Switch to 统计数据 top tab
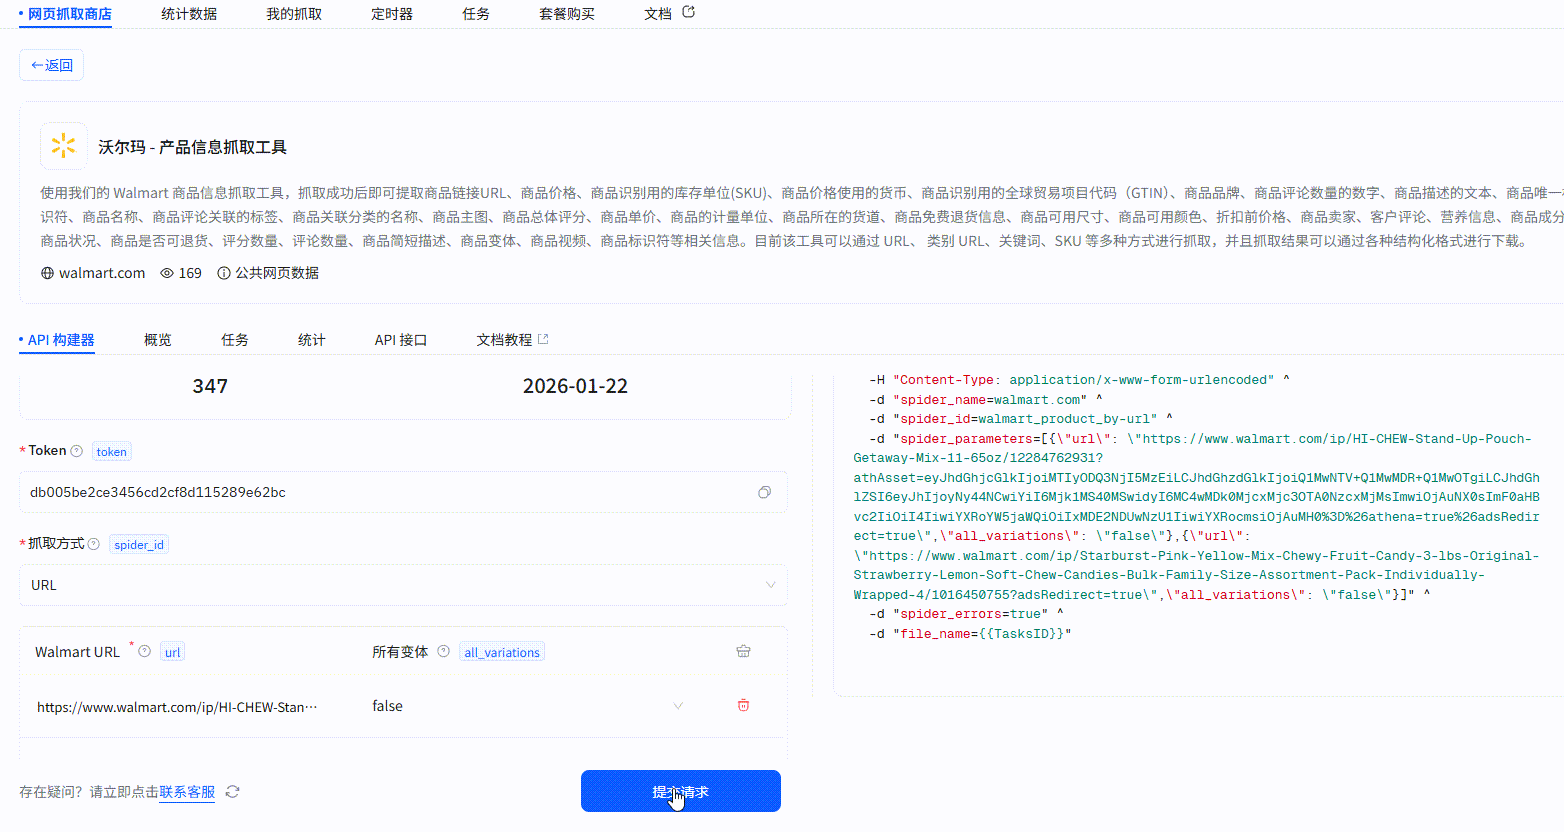 (x=189, y=14)
